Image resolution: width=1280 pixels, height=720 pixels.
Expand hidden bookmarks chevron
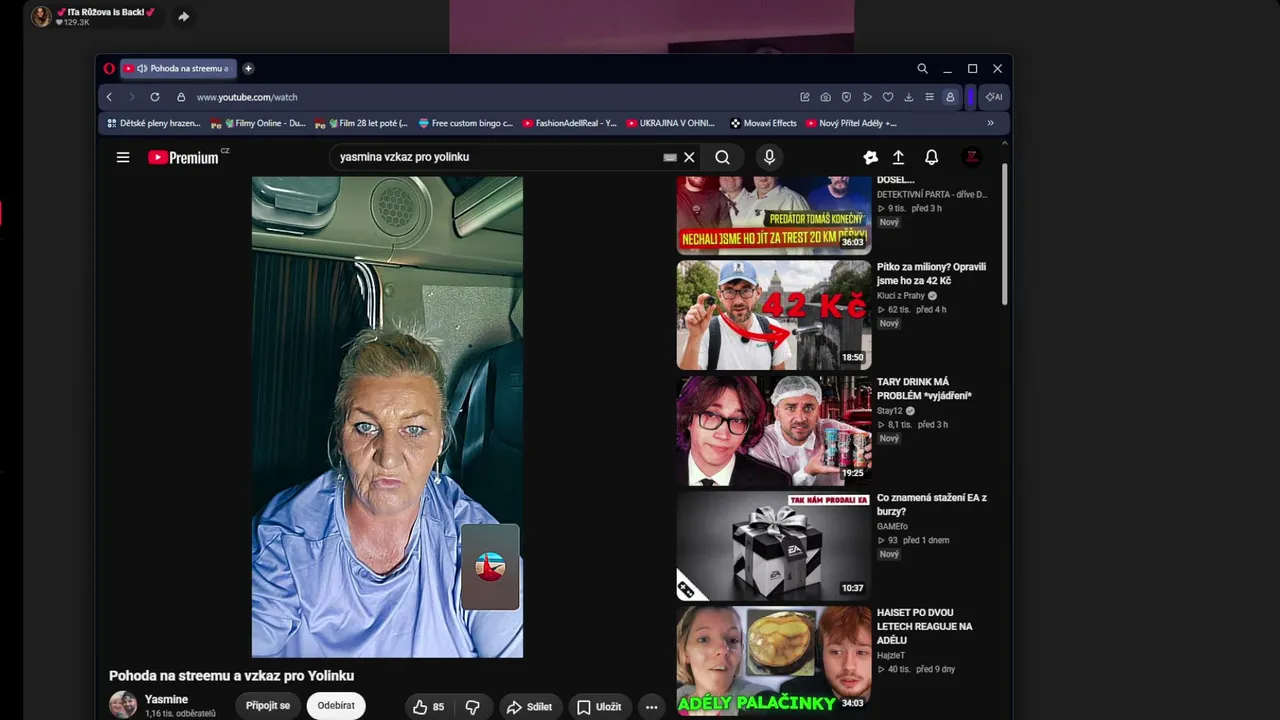[x=990, y=123]
